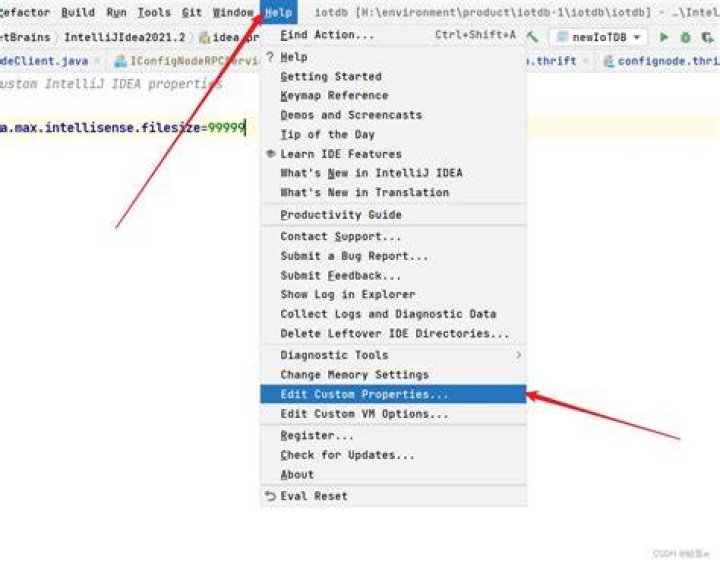This screenshot has height=564, width=720.
Task: Select Register... menu item
Action: coord(393,435)
